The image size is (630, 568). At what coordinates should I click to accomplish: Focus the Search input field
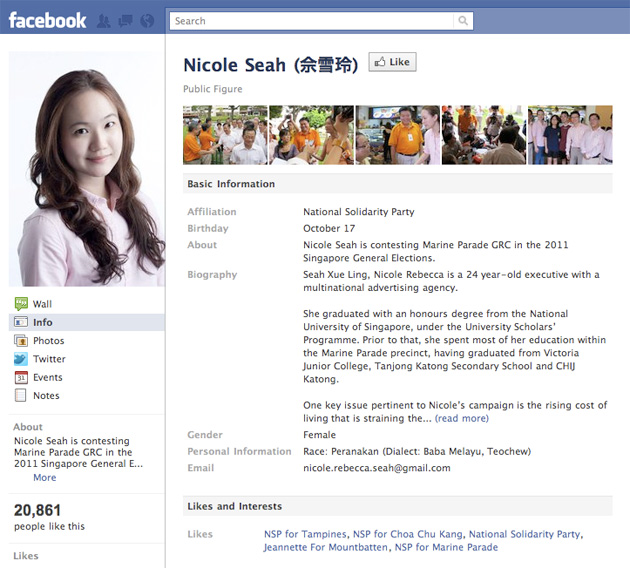[312, 21]
